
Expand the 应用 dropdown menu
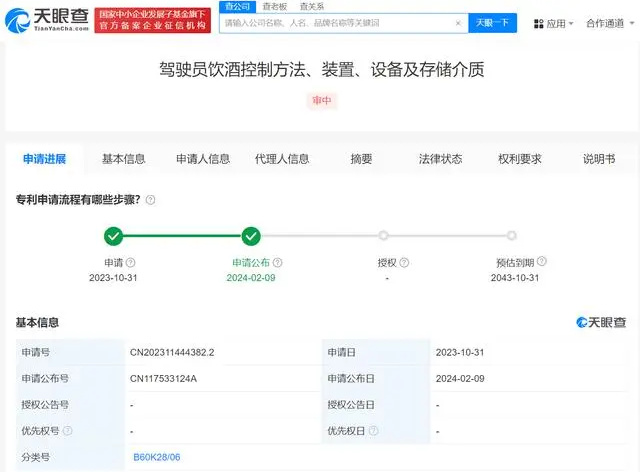[554, 24]
